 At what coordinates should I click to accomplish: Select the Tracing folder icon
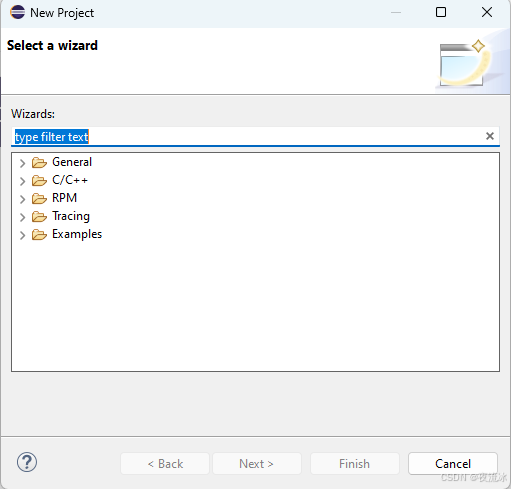(x=39, y=217)
